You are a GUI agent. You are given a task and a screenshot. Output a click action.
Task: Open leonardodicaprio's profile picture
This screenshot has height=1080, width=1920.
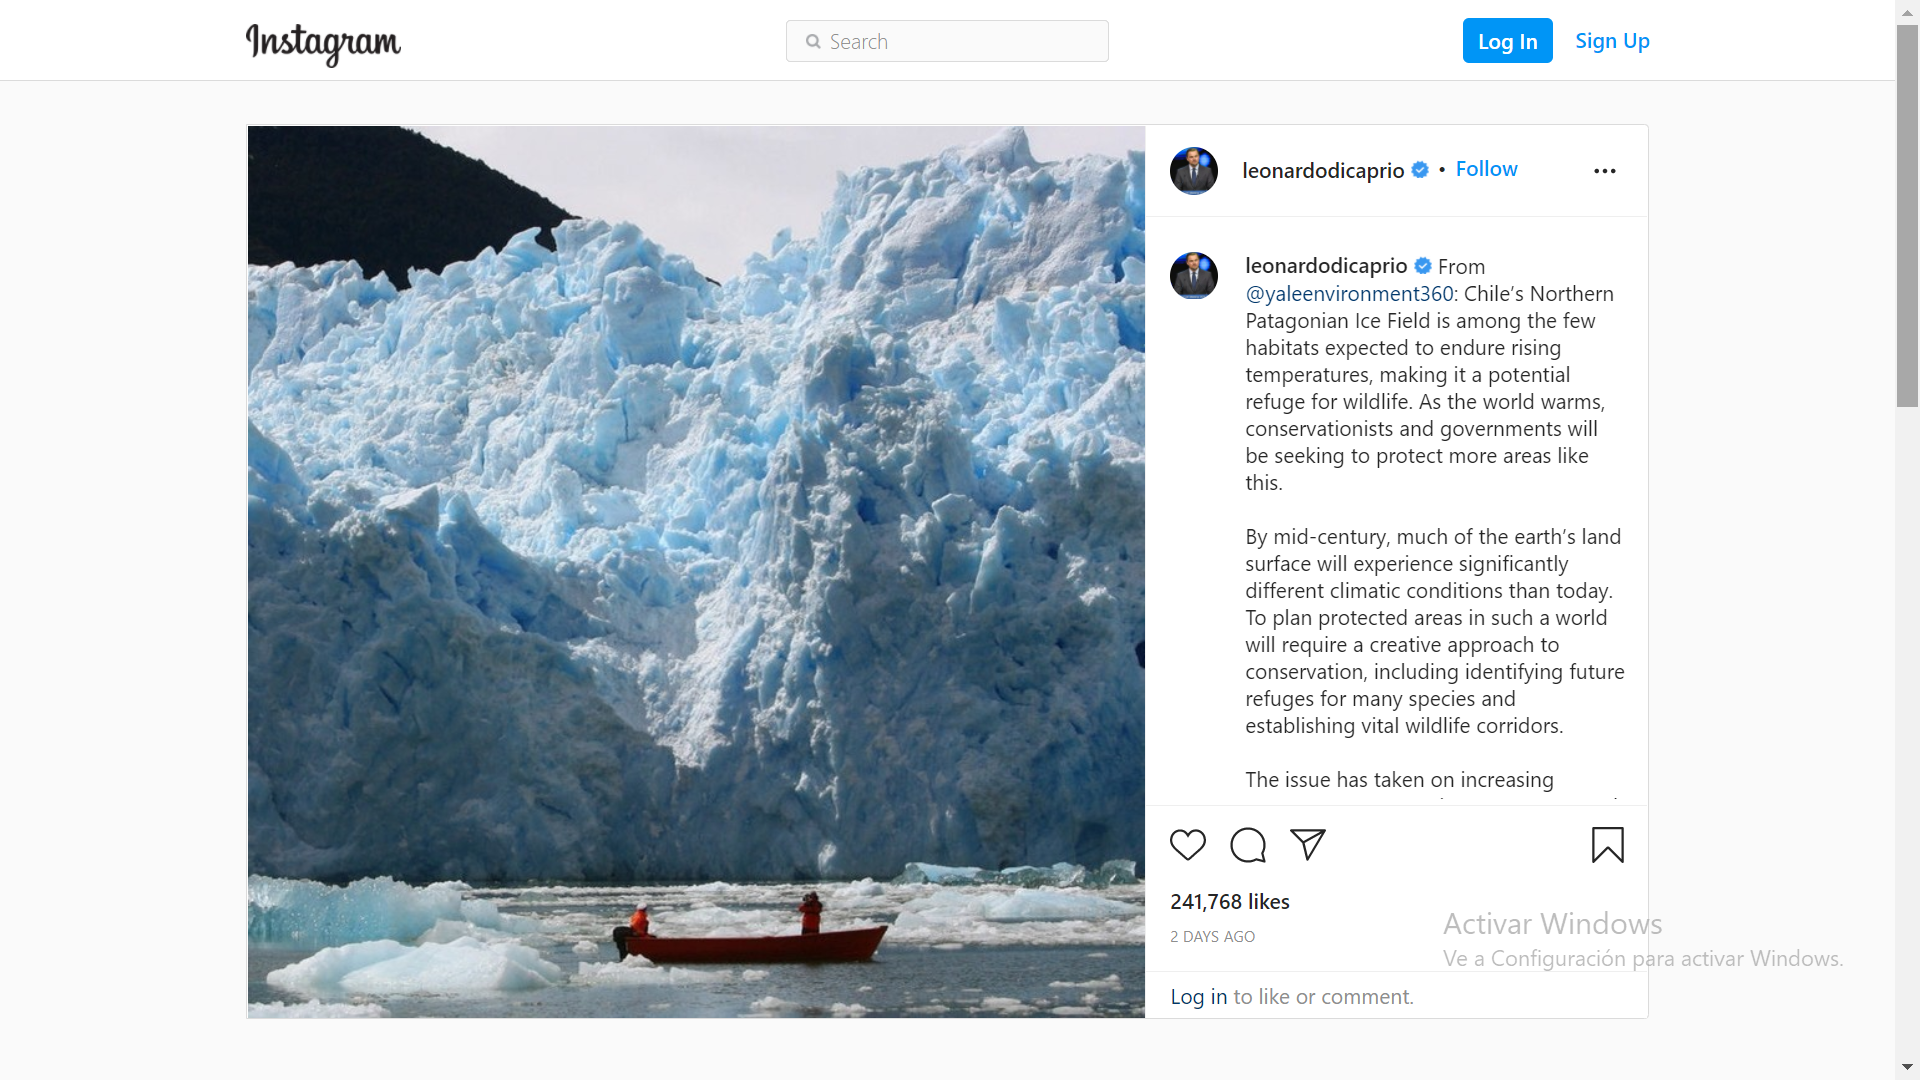coord(1193,170)
